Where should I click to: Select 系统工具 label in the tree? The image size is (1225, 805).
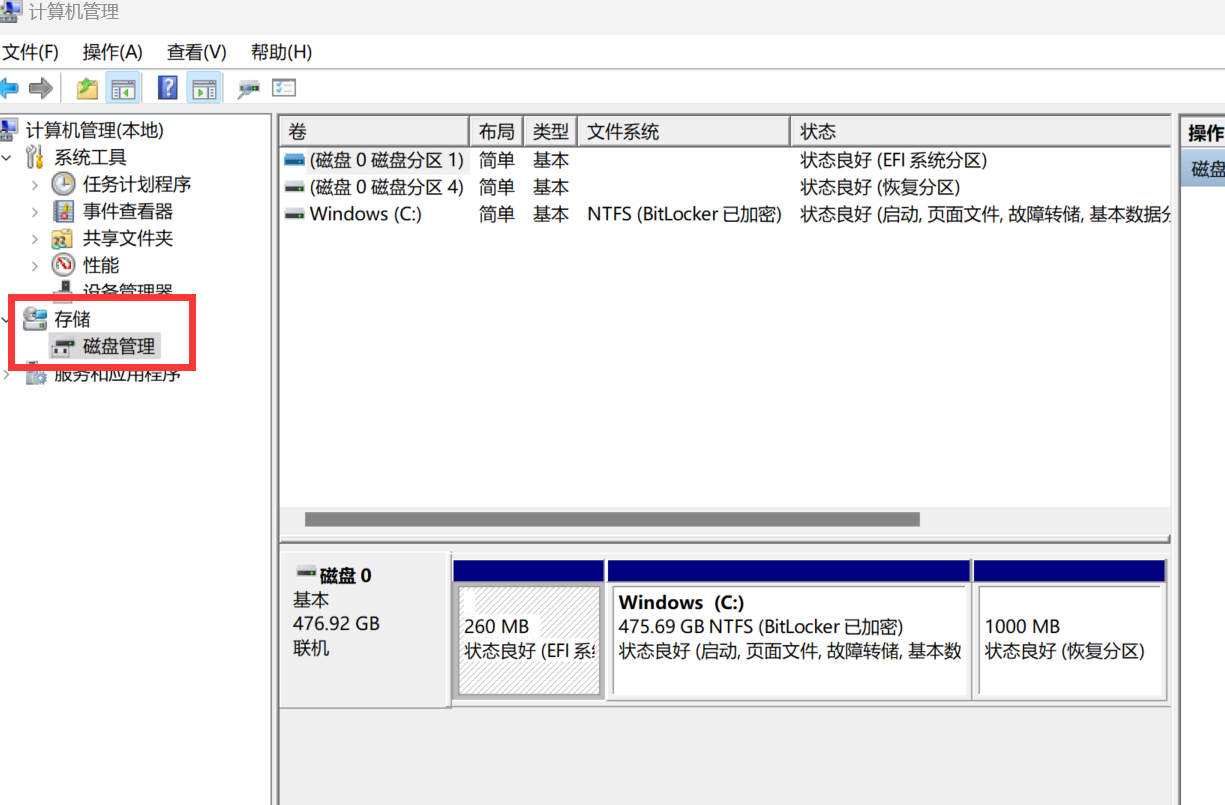(90, 158)
